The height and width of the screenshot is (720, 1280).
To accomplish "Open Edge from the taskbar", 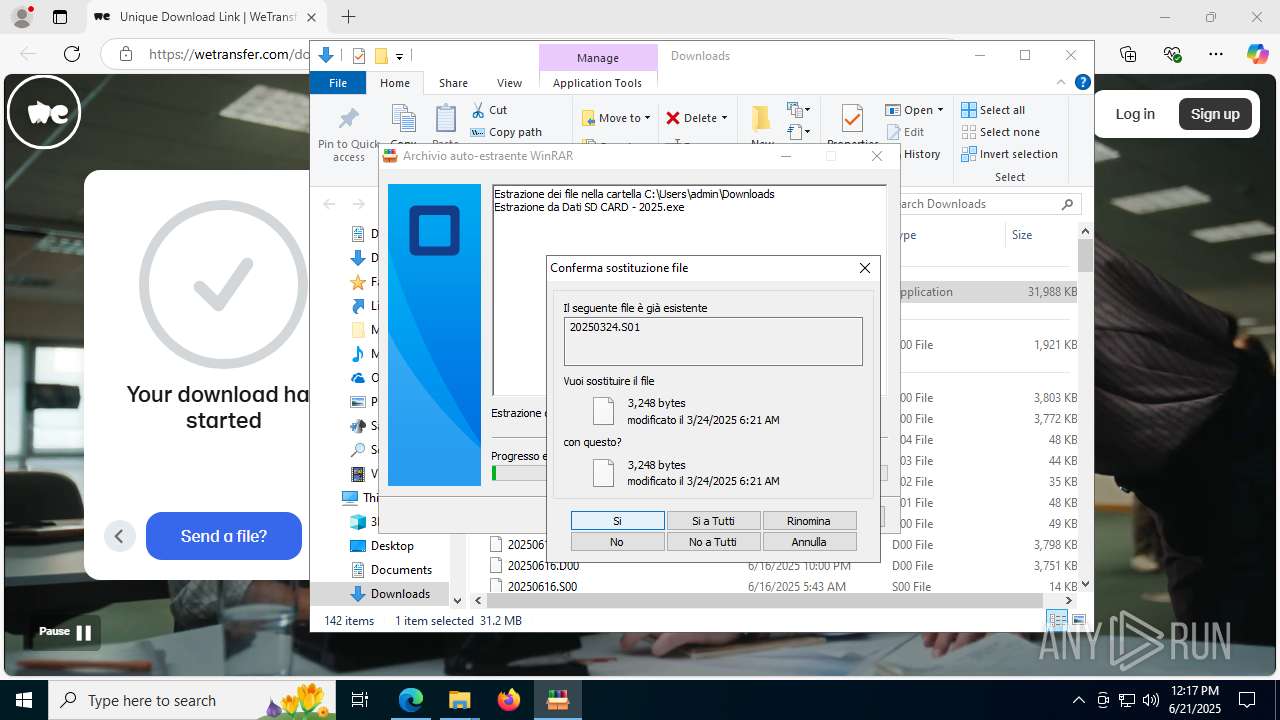I will click(411, 700).
